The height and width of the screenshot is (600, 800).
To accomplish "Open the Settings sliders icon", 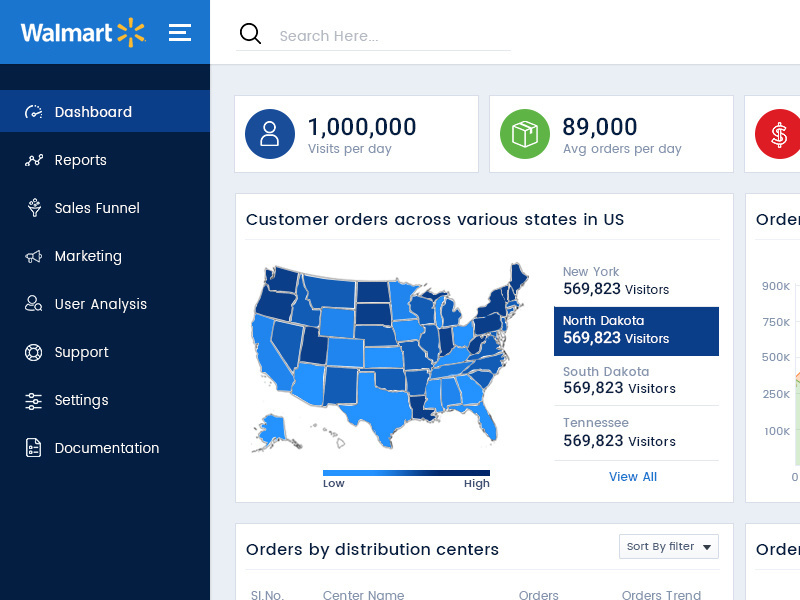I will click(34, 400).
